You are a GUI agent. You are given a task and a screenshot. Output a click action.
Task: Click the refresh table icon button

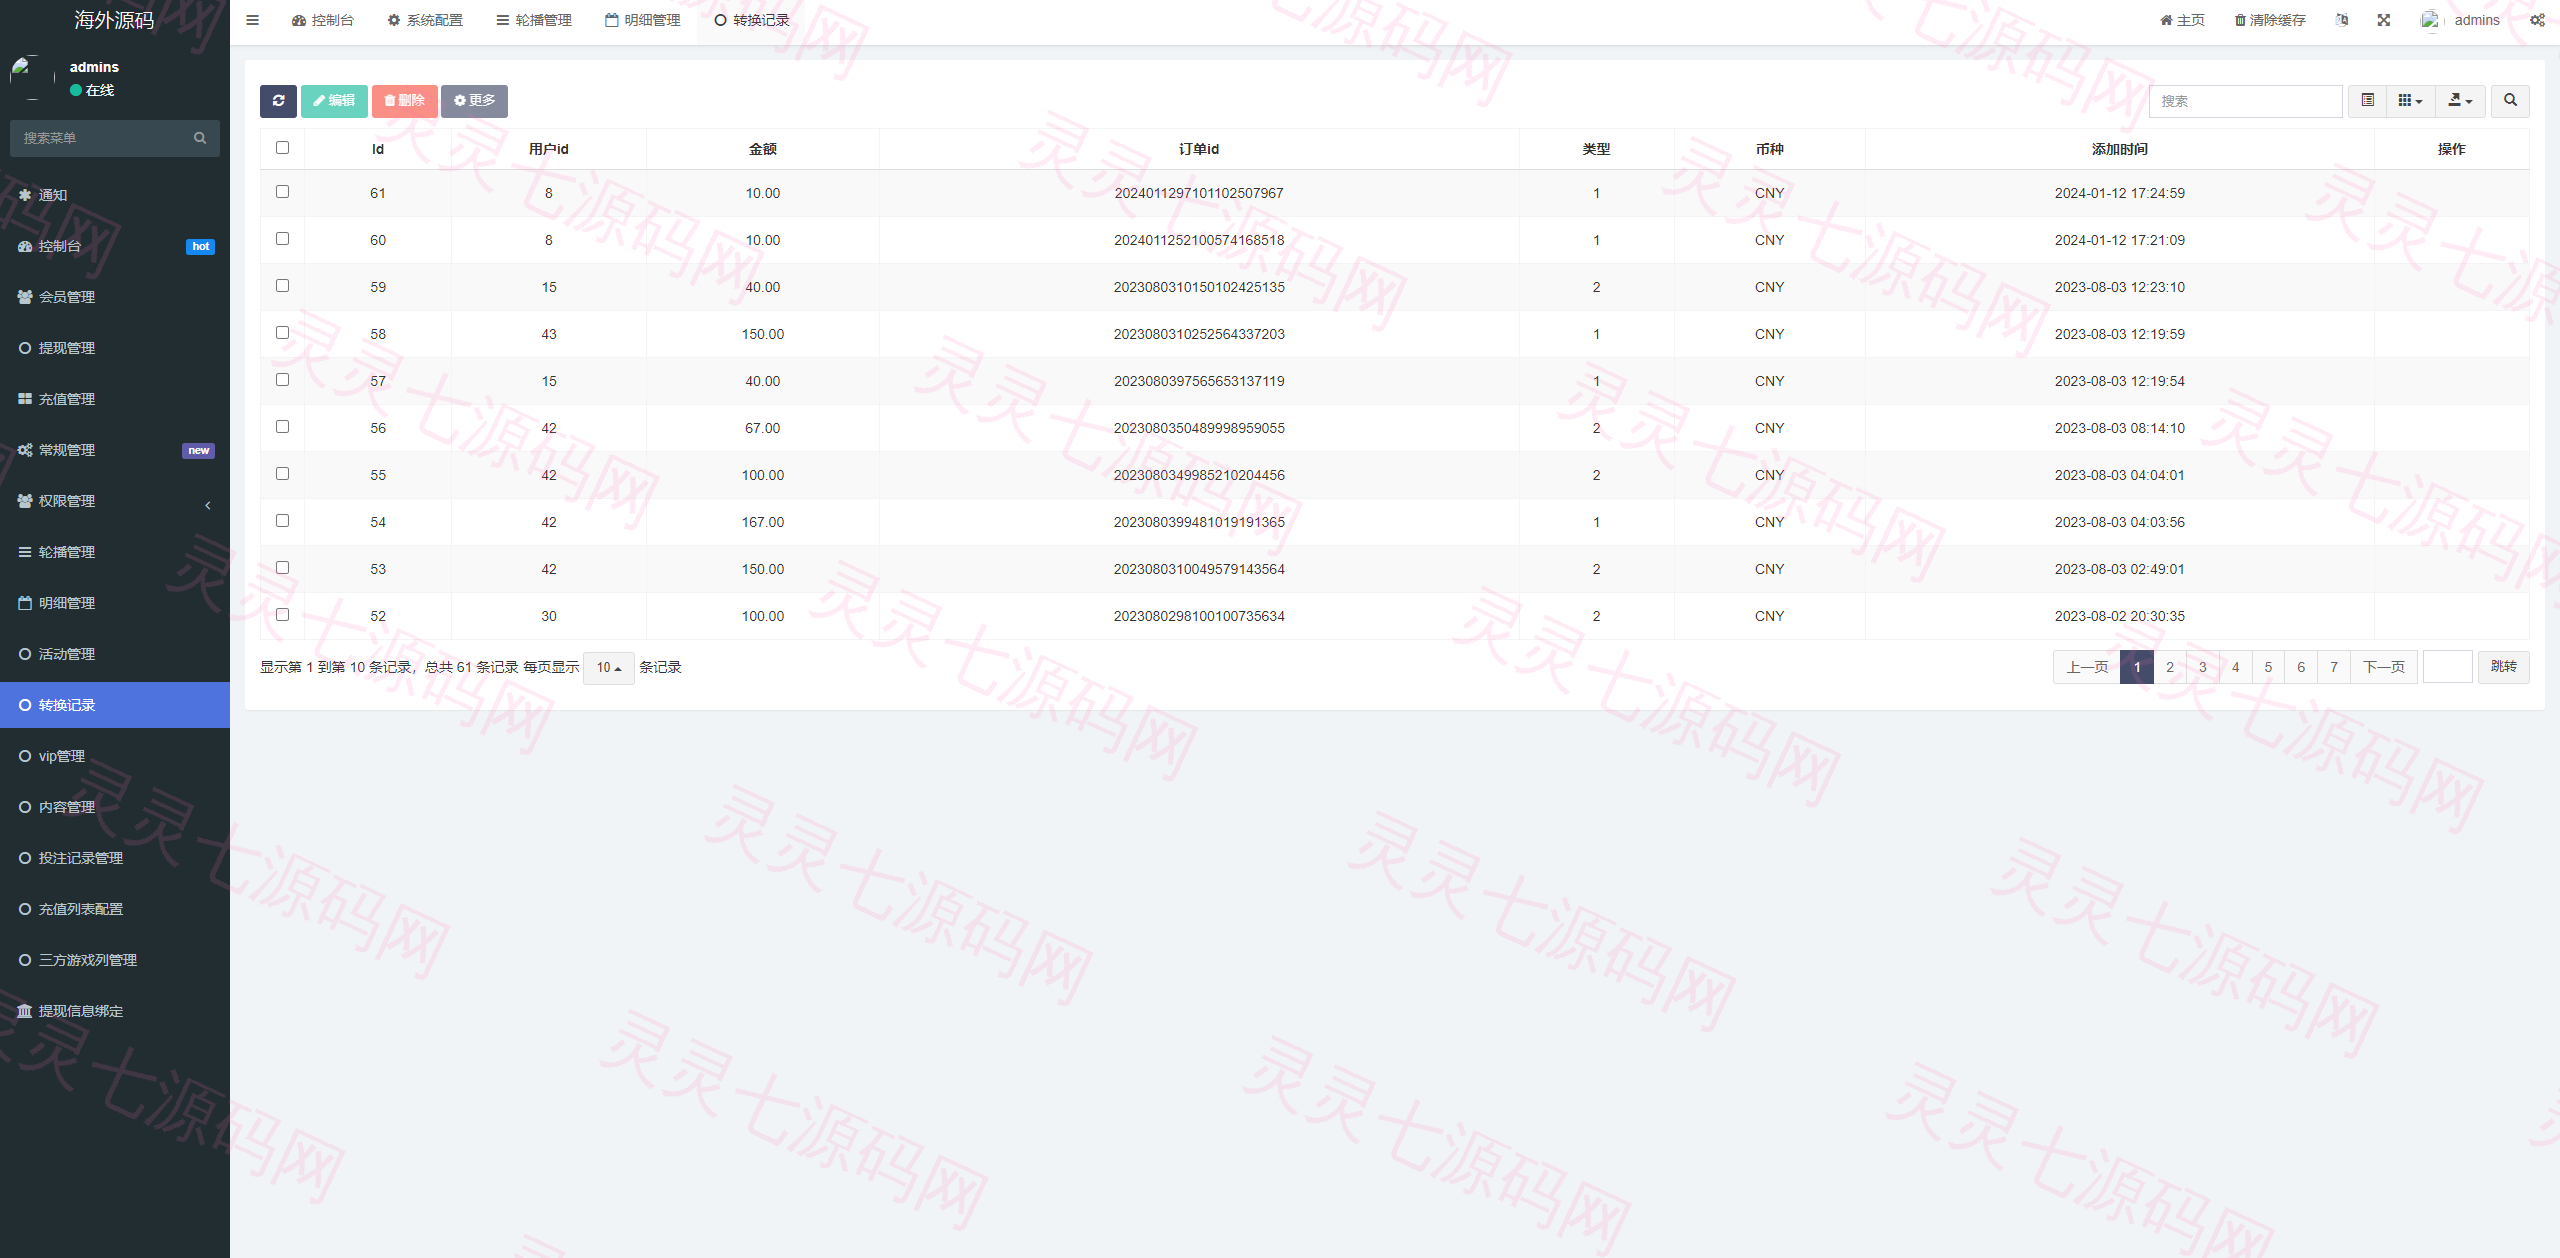[x=278, y=101]
